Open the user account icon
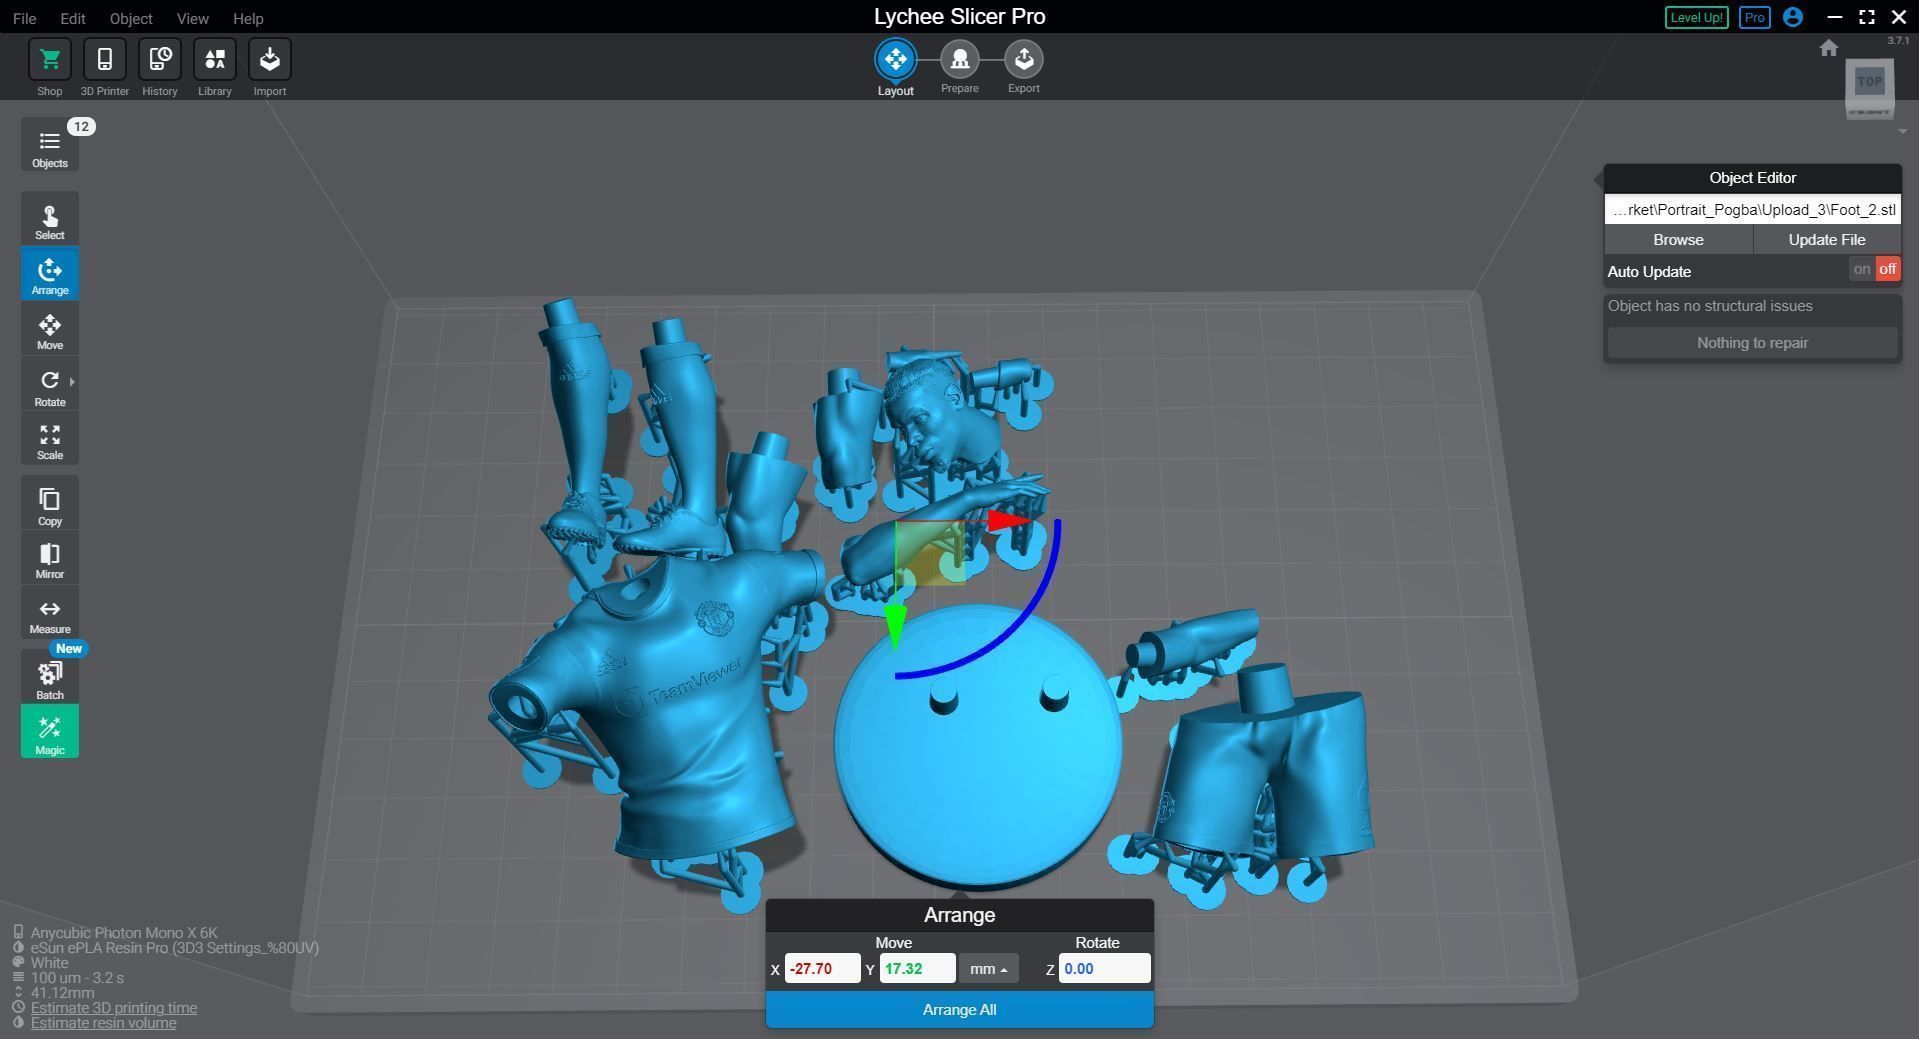This screenshot has width=1919, height=1039. click(x=1793, y=17)
